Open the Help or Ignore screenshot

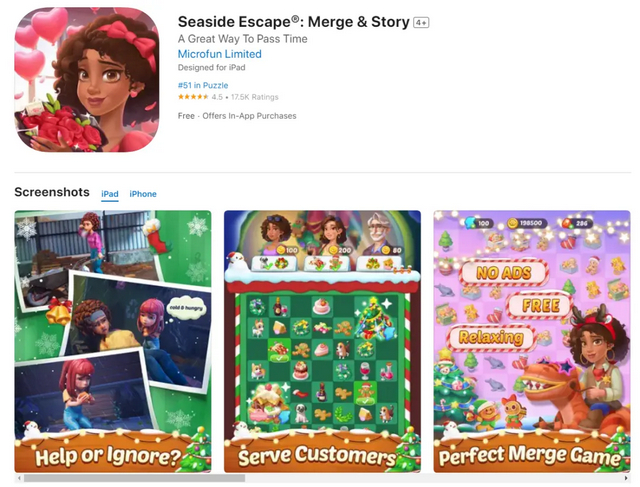click(113, 341)
